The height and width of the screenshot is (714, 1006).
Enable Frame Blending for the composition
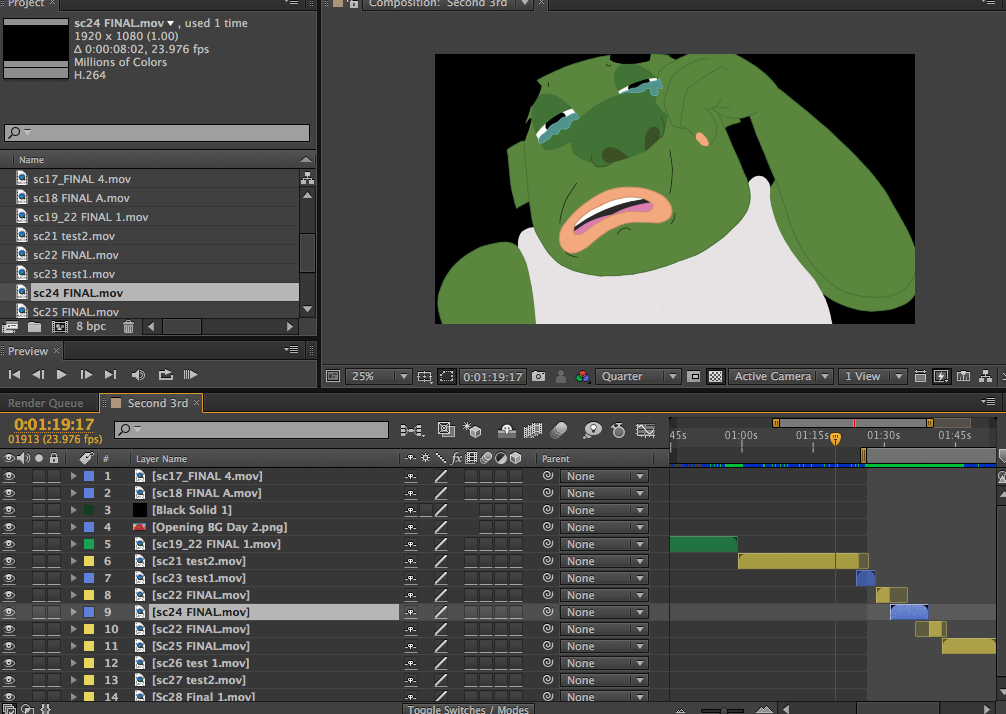[534, 430]
